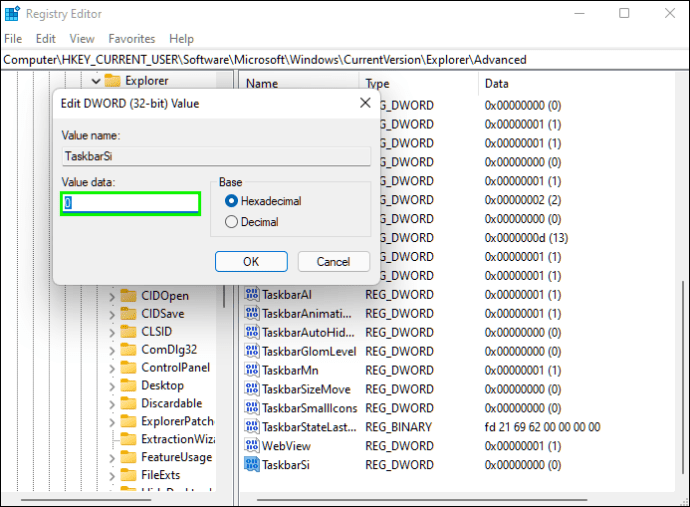Open the Help menu
This screenshot has width=690, height=507.
(181, 39)
